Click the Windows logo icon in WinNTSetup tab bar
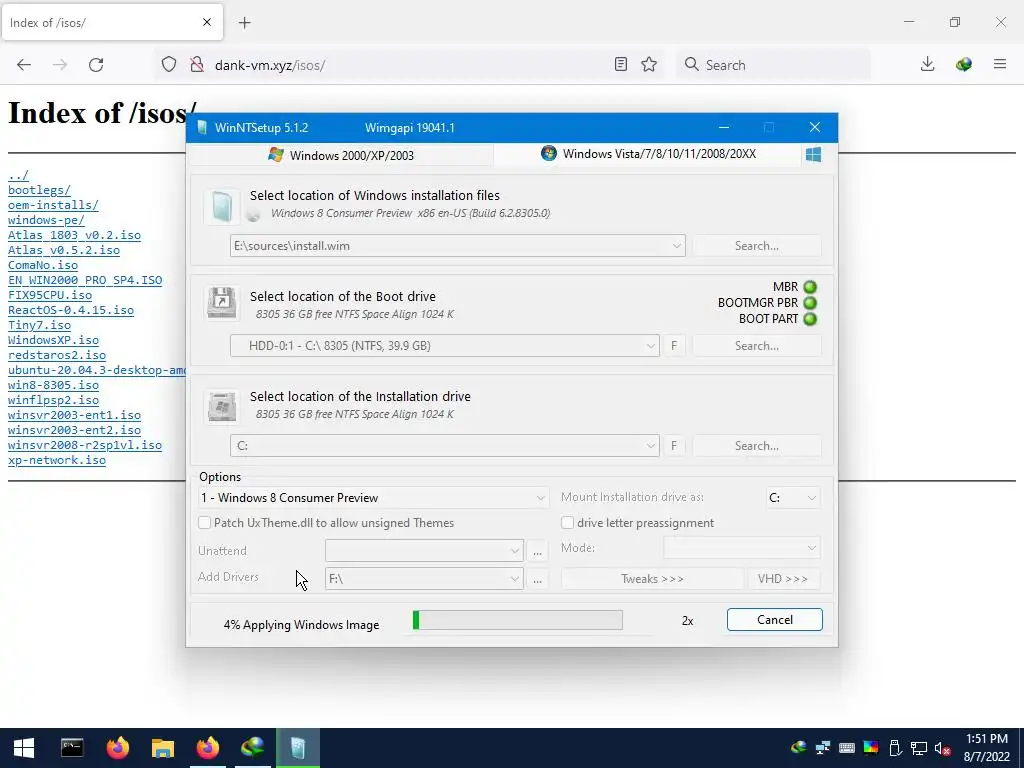The height and width of the screenshot is (768, 1024). click(x=813, y=155)
